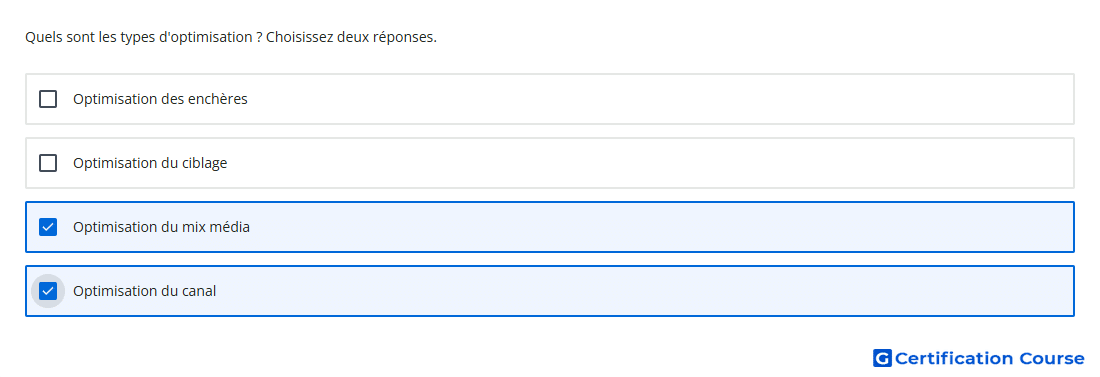Click the empty square box next to enchères
This screenshot has width=1100, height=377.
coord(48,99)
